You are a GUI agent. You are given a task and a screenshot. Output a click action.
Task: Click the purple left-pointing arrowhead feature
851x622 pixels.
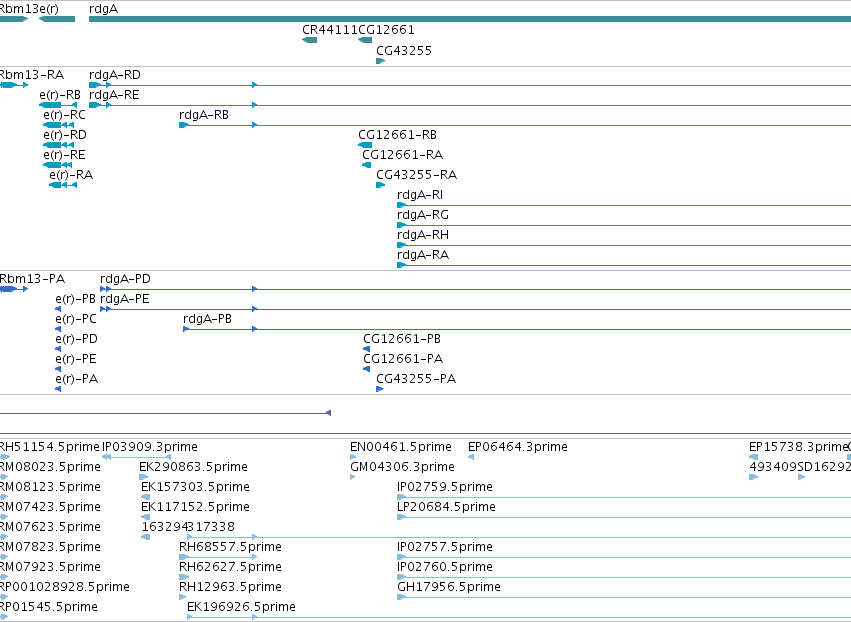328,413
